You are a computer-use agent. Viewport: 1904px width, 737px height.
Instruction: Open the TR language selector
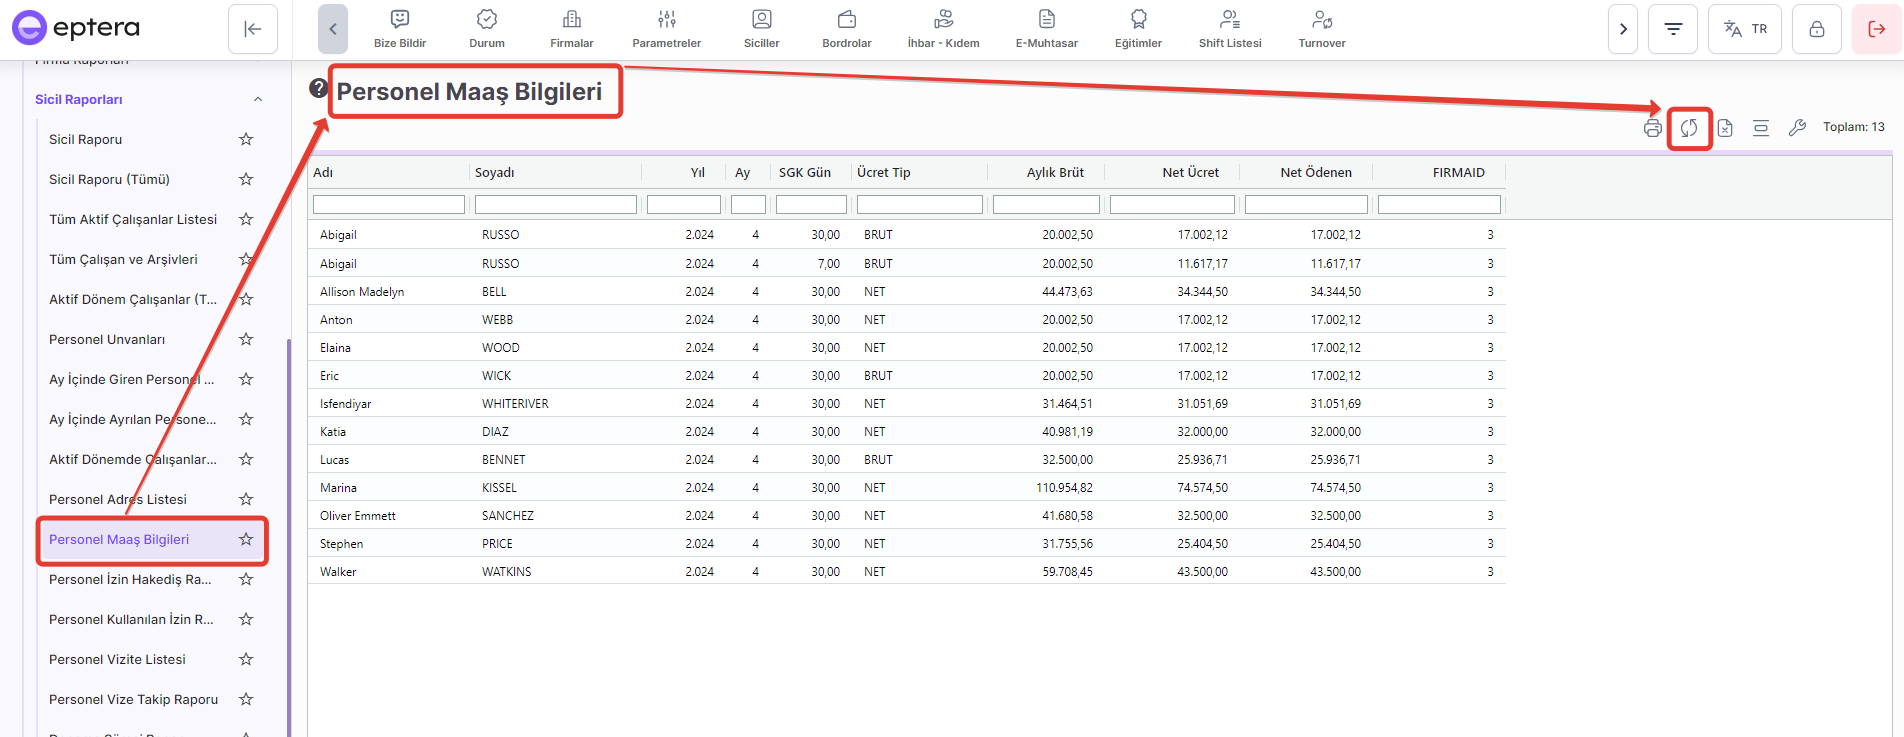pyautogui.click(x=1745, y=29)
